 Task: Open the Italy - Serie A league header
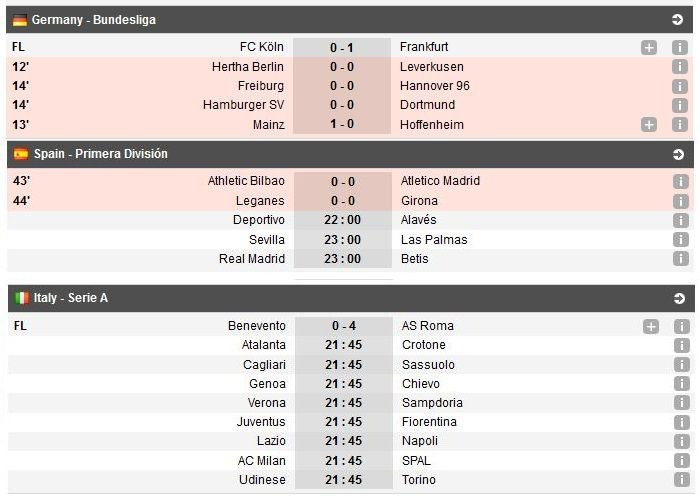coord(71,298)
